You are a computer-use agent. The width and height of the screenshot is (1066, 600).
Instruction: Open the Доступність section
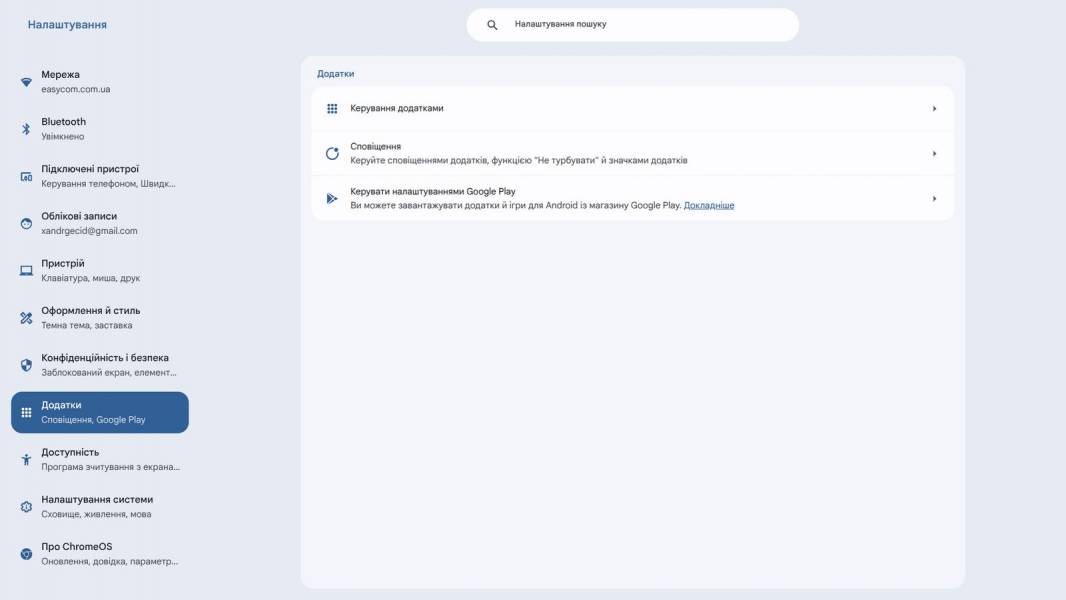[x=100, y=459]
